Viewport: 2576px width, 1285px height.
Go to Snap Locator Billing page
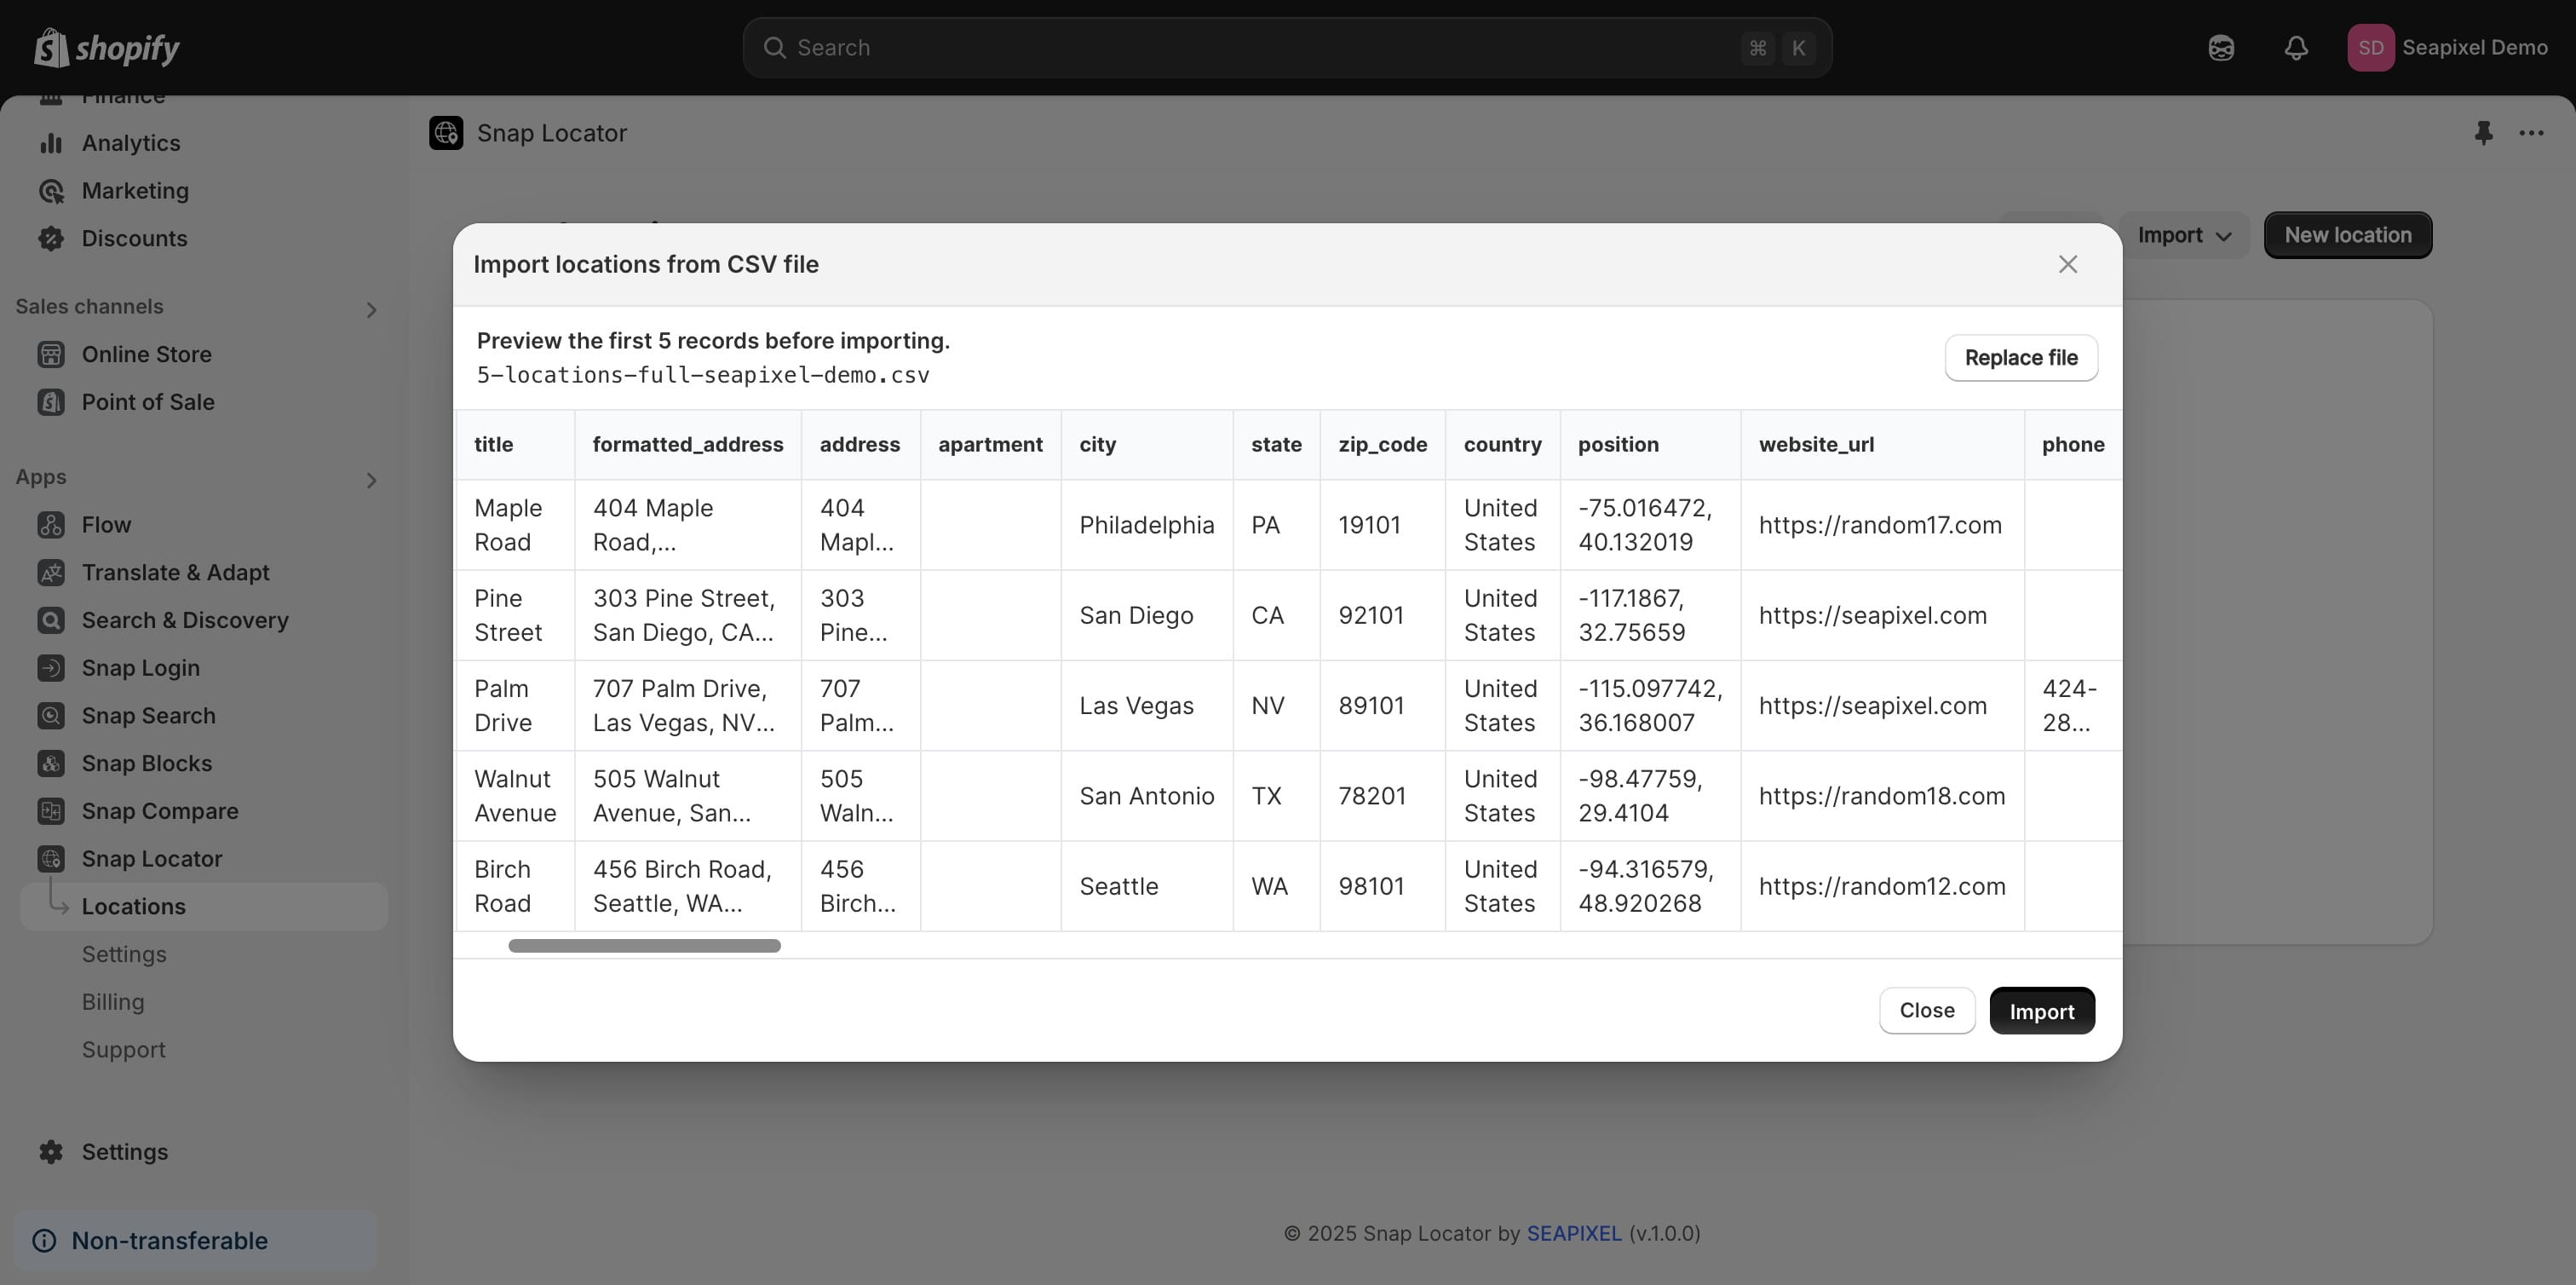pos(113,1002)
